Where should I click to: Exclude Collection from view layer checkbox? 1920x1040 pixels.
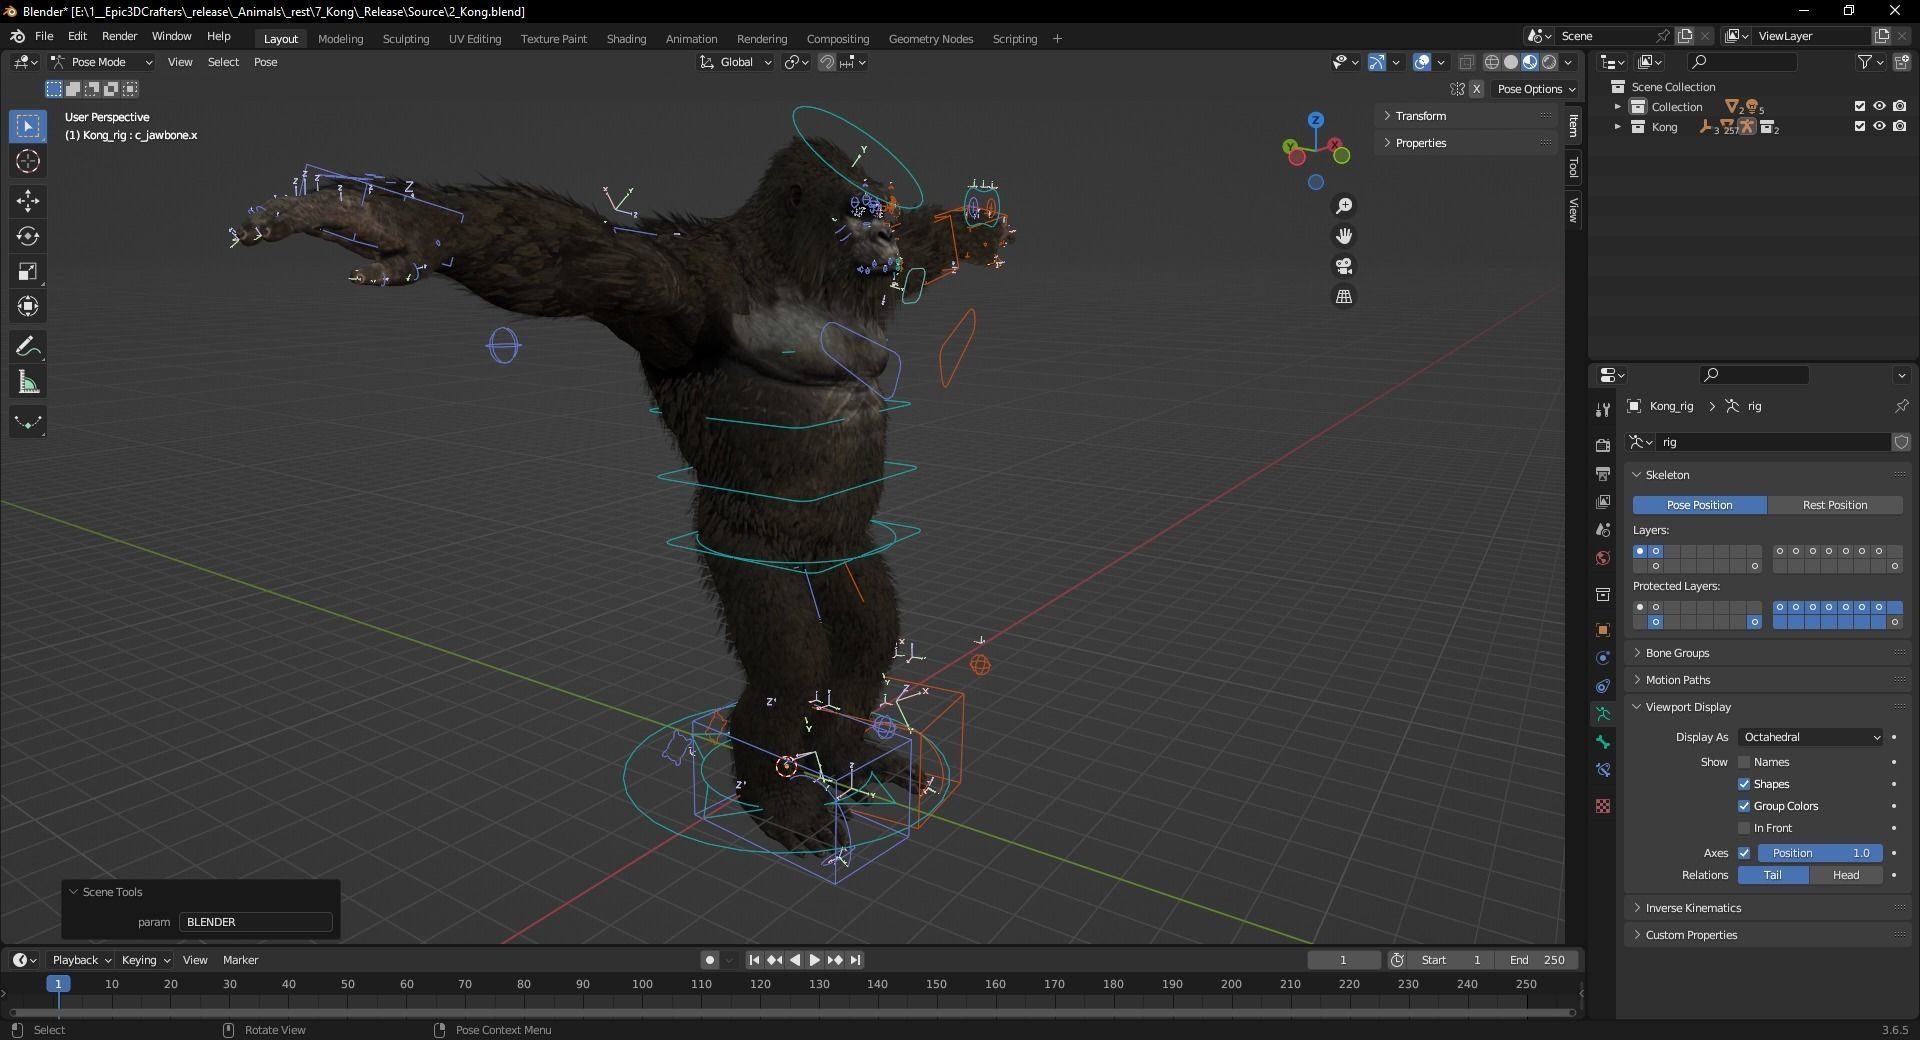click(1860, 106)
